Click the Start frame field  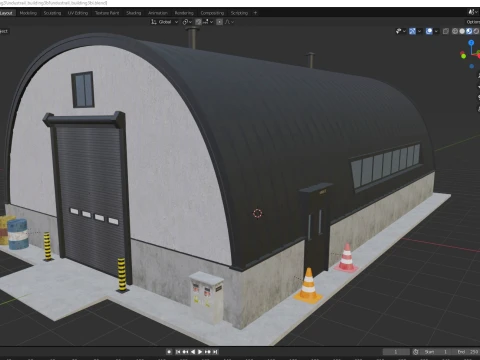click(x=435, y=352)
